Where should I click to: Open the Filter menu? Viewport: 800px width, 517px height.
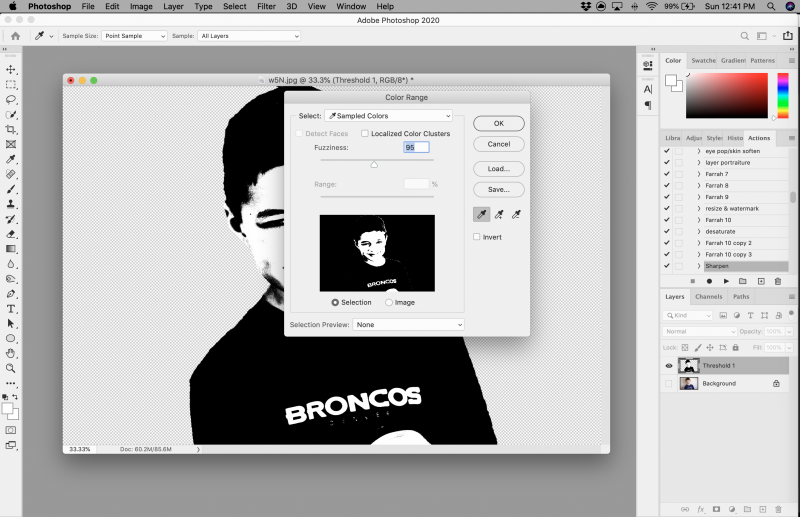point(266,6)
